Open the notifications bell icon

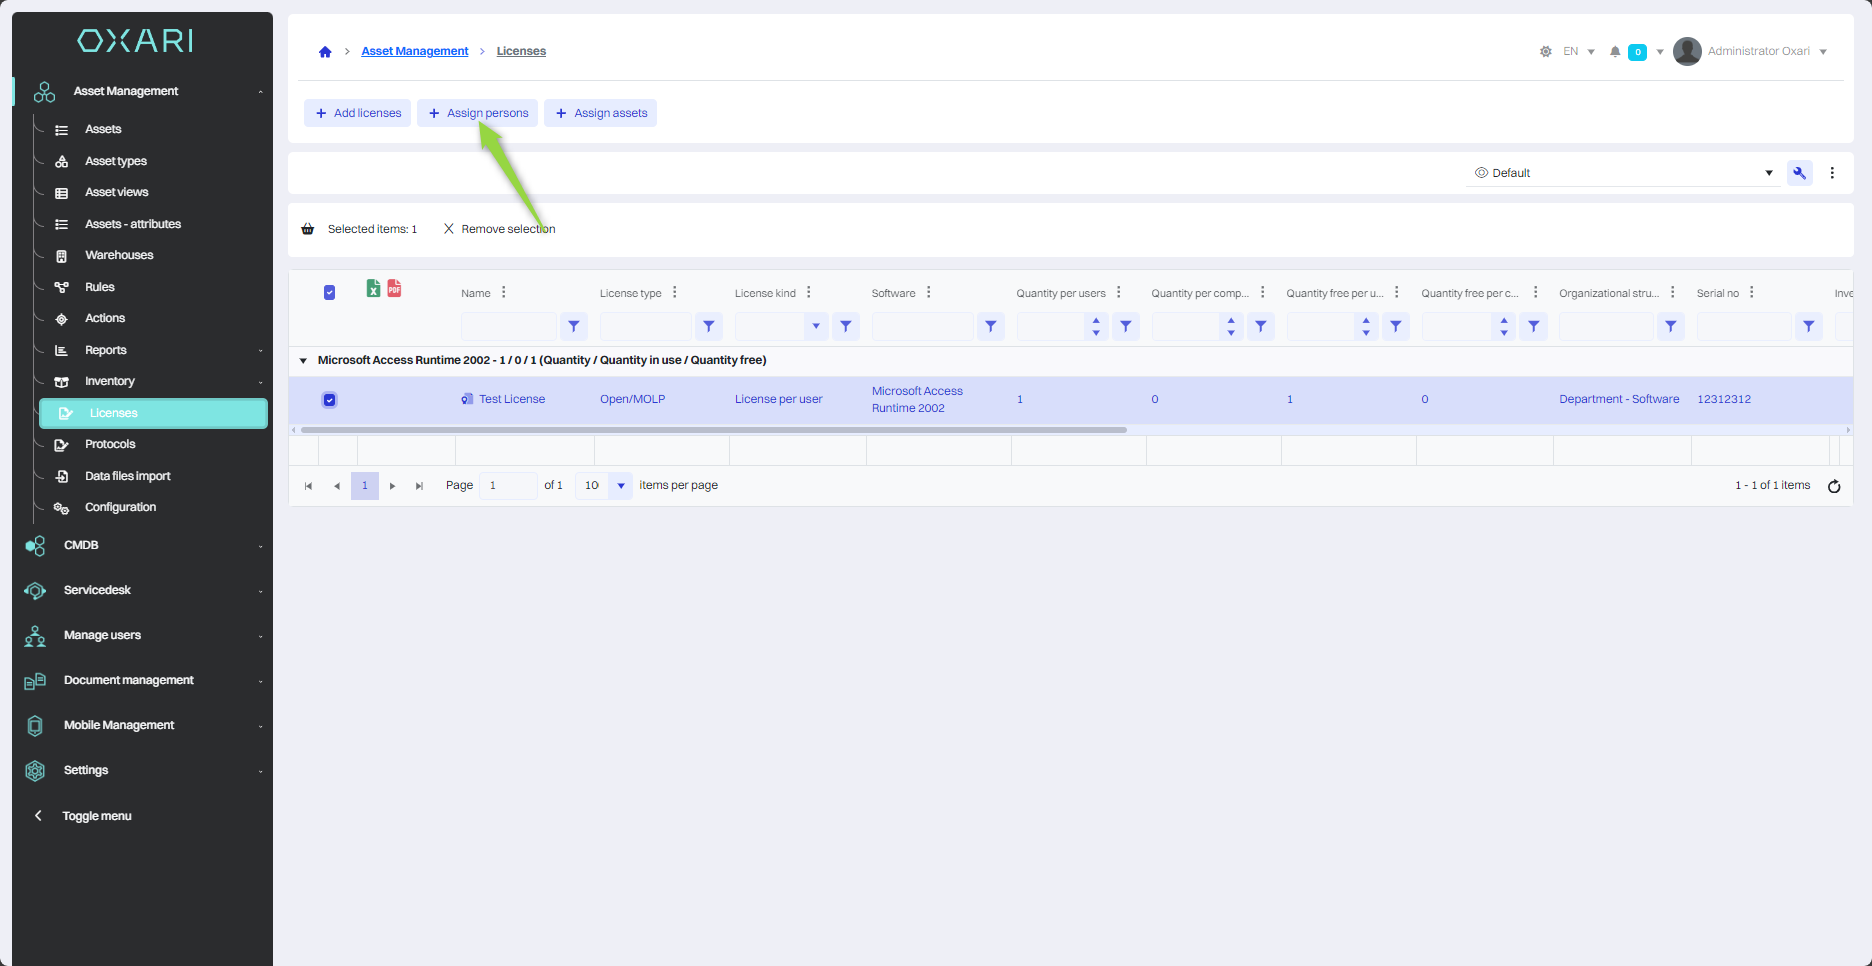pyautogui.click(x=1615, y=52)
